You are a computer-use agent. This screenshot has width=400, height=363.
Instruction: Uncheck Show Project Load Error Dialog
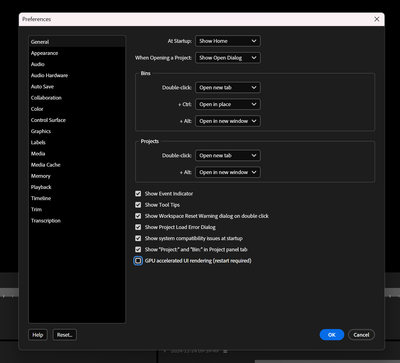click(x=138, y=227)
